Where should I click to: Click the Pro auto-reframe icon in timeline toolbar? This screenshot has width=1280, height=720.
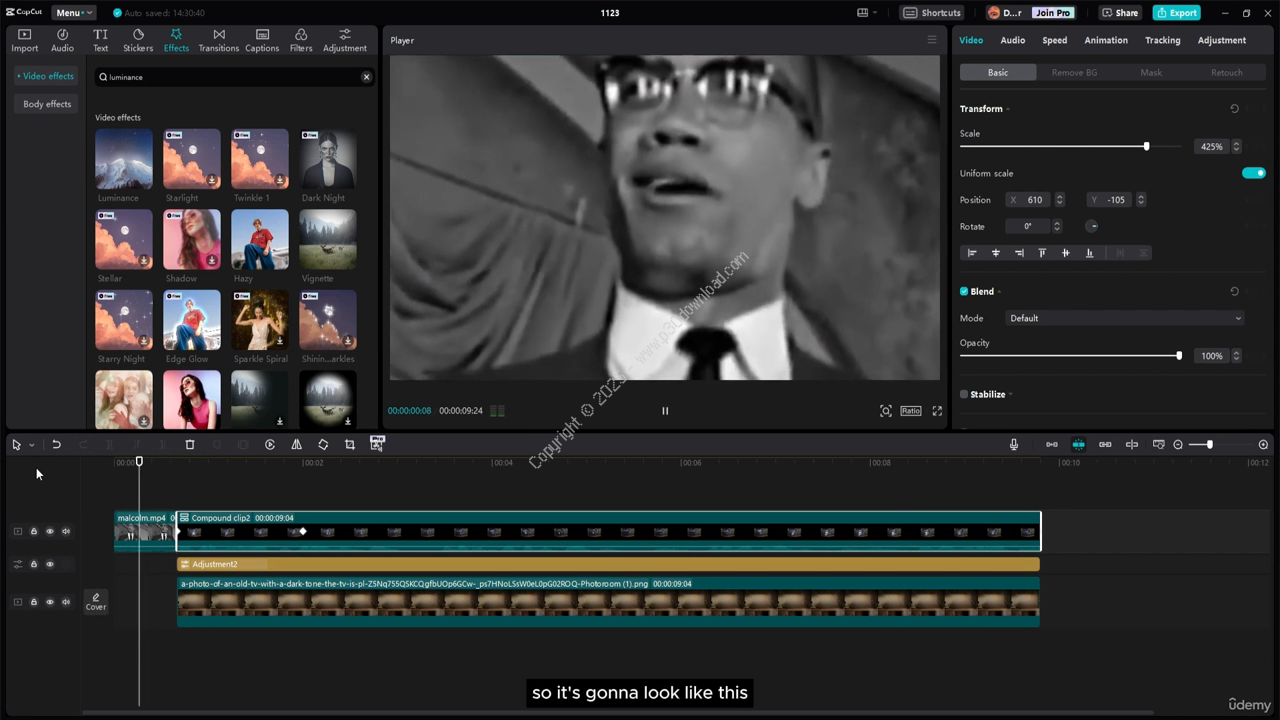(377, 444)
